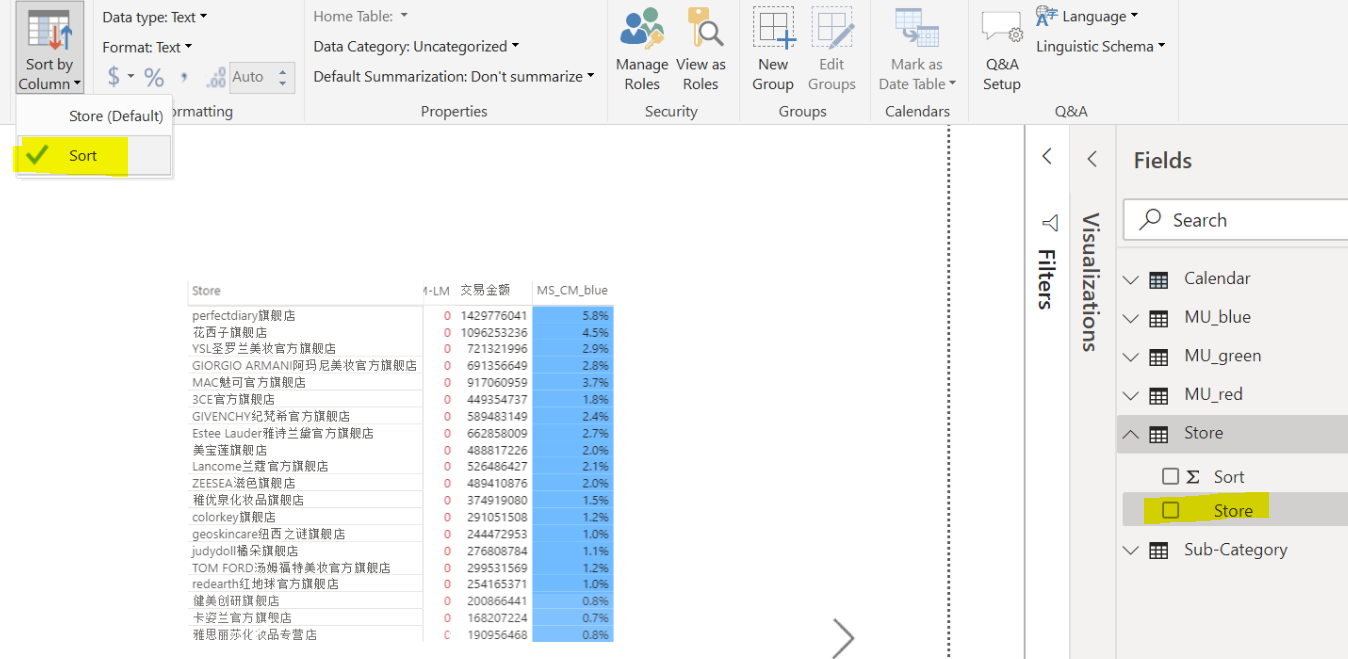
Task: Open the currency symbol dropdown arrow
Action: click(x=131, y=77)
